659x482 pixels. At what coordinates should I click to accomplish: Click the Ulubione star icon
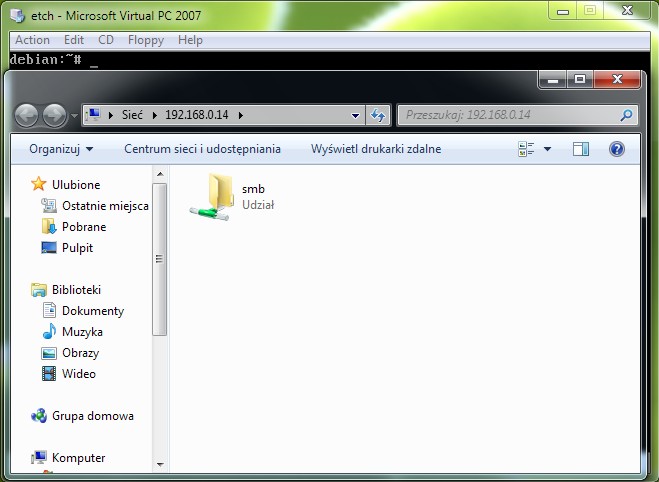pos(39,184)
